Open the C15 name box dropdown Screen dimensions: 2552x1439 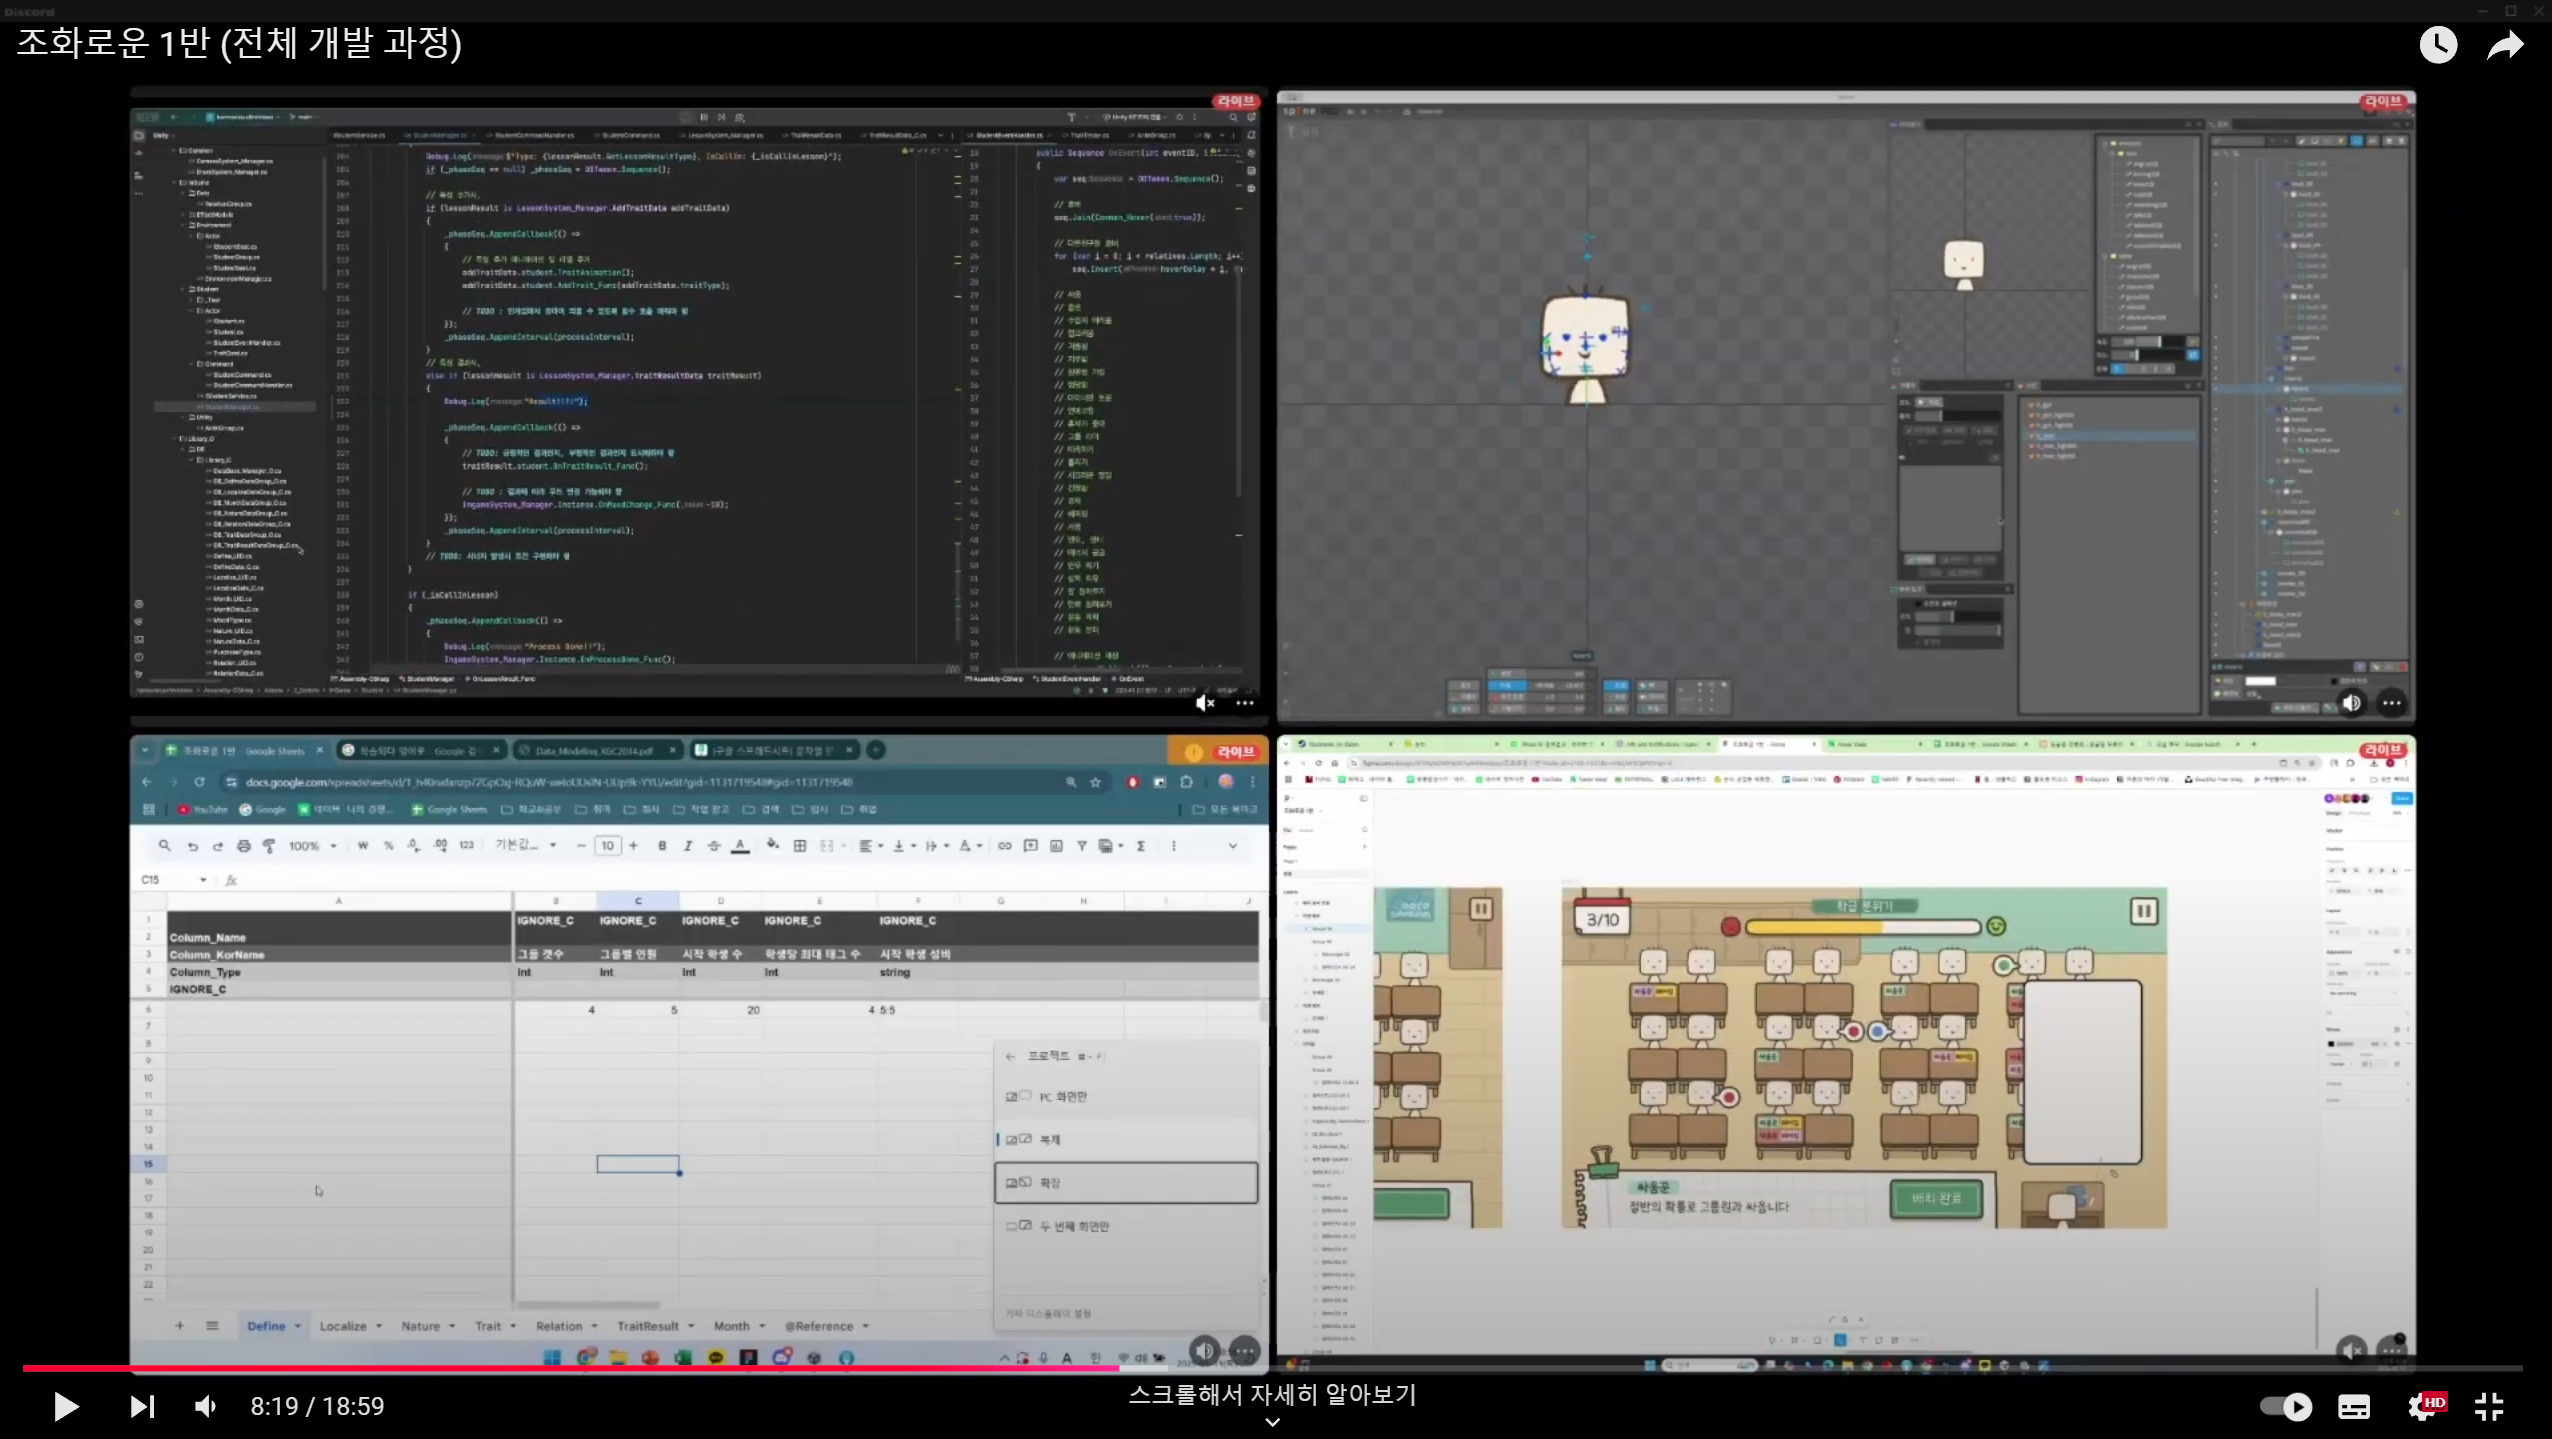(203, 880)
